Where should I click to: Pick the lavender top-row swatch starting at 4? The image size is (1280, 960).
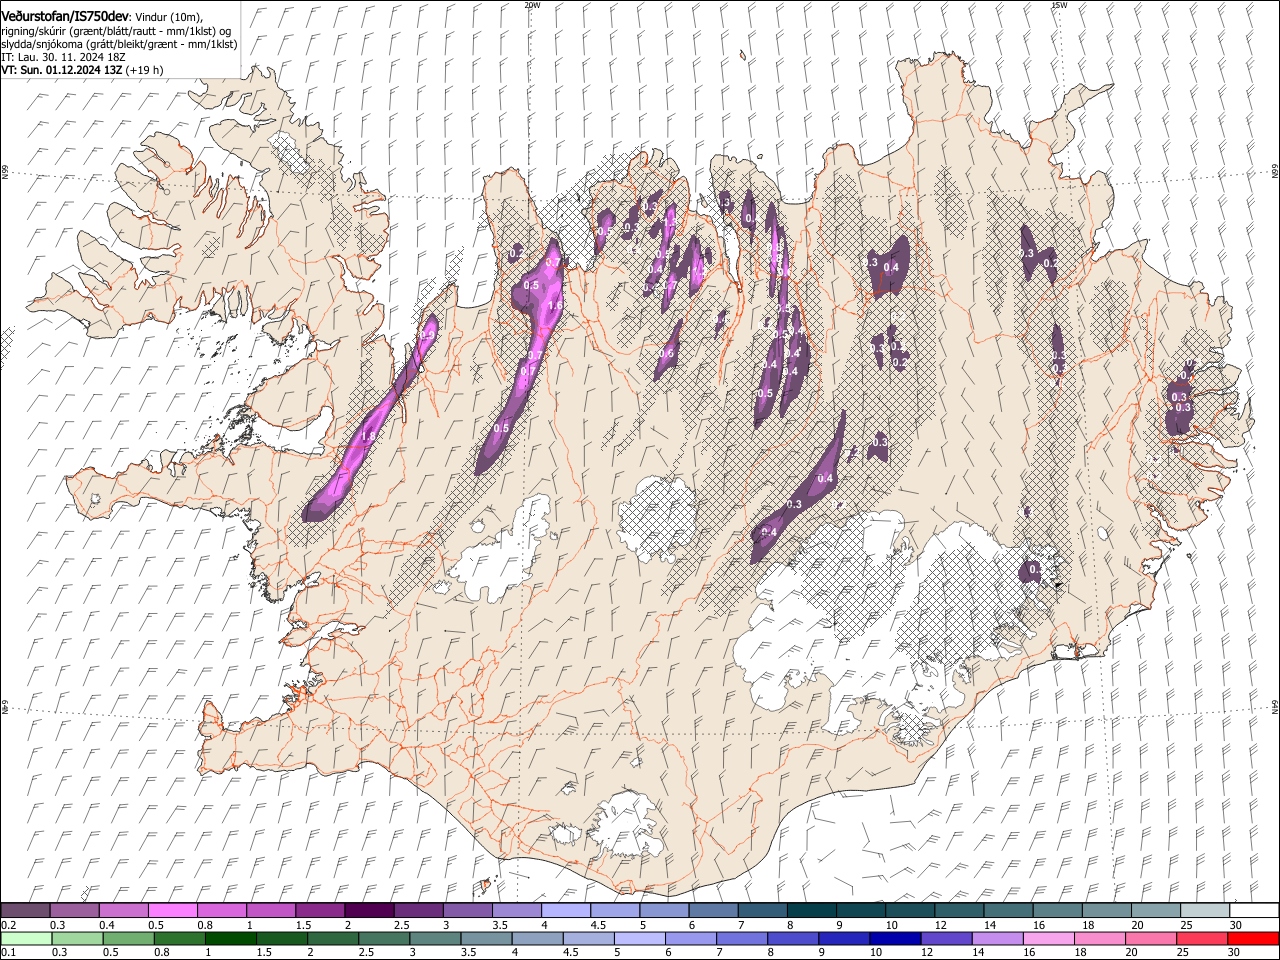coord(564,911)
